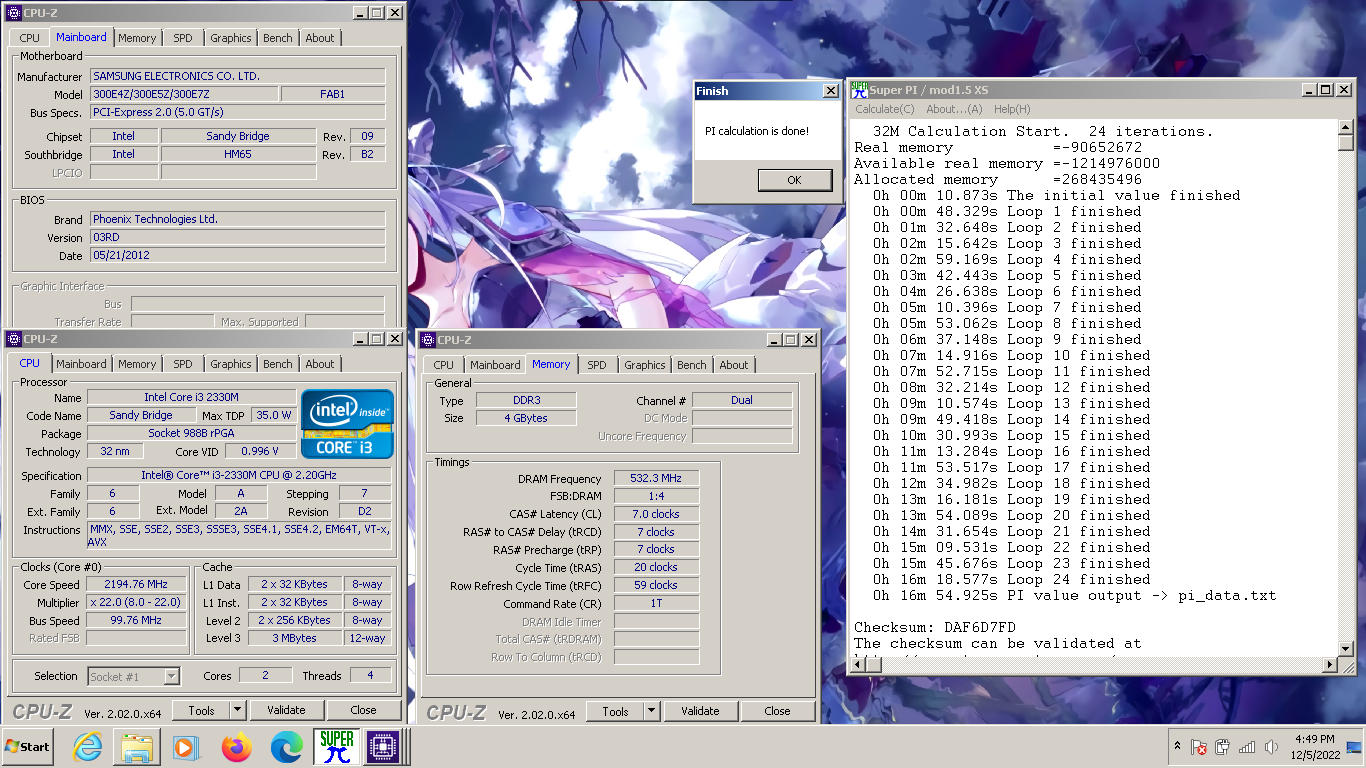Select About tab in Mainboard CPU-Z window
Image resolution: width=1366 pixels, height=768 pixels.
pos(320,38)
